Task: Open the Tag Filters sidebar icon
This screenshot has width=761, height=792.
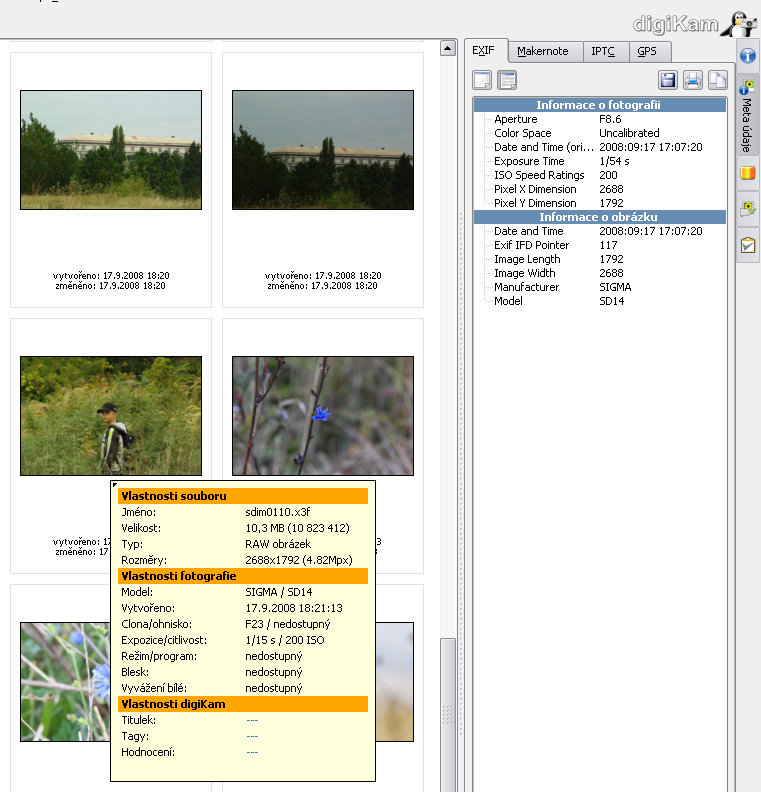Action: [x=748, y=245]
